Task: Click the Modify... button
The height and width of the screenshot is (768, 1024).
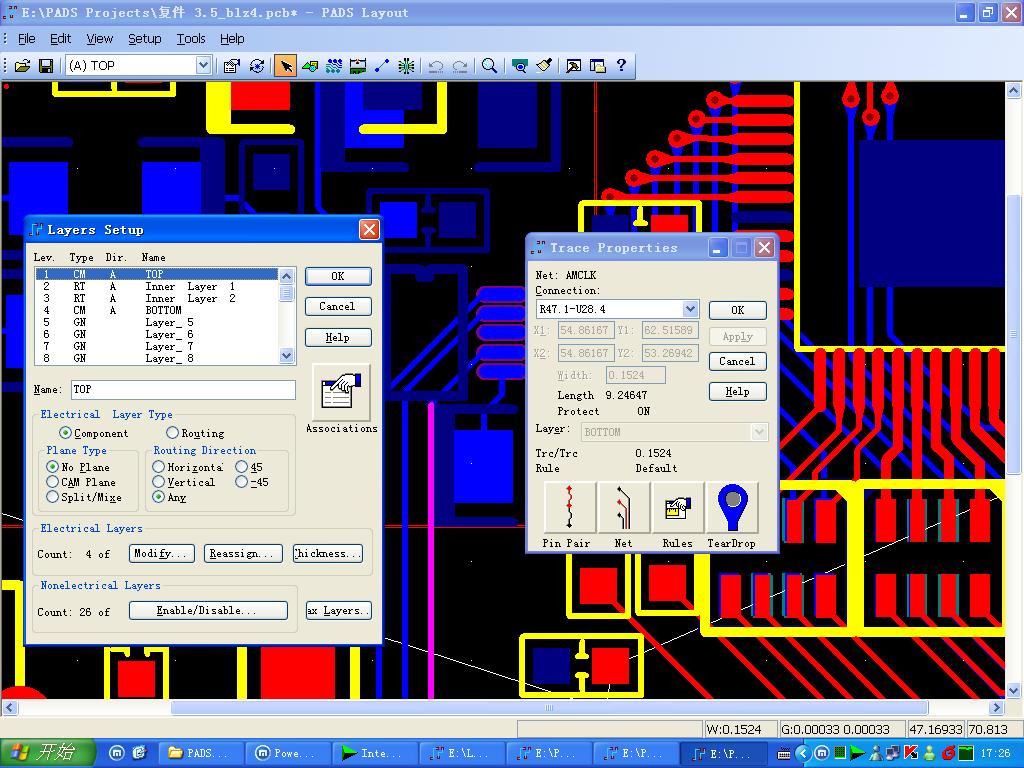Action: pos(161,554)
